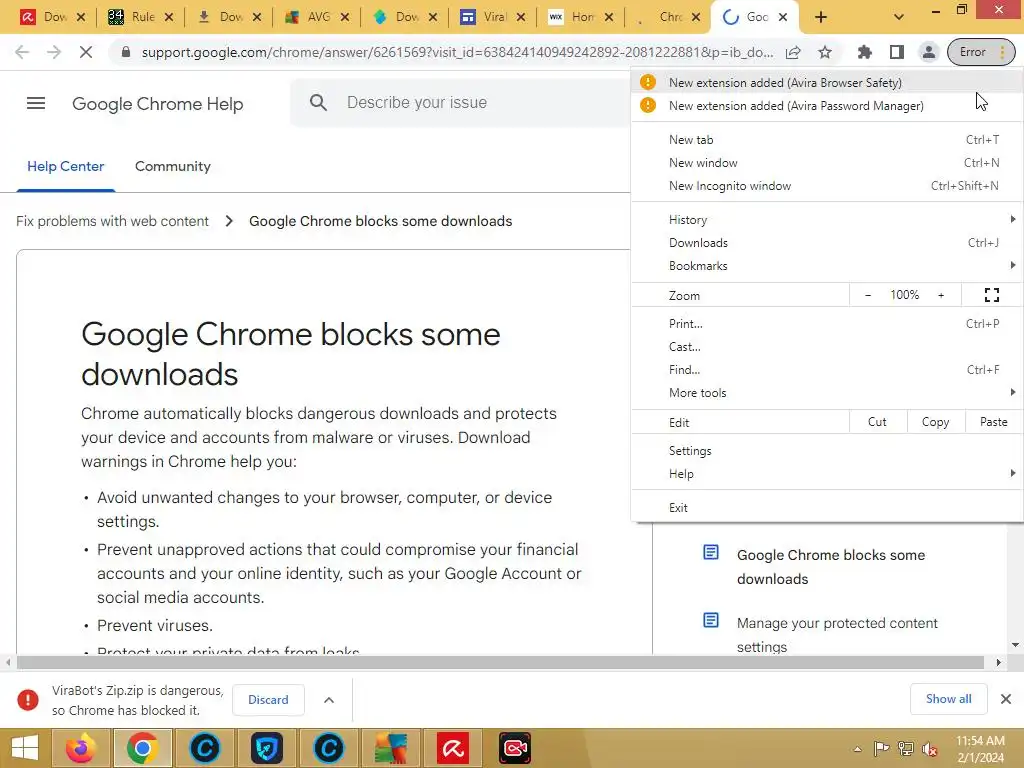Viewport: 1024px width, 768px height.
Task: Open Avira Browser Safety extension notification
Action: click(x=827, y=82)
